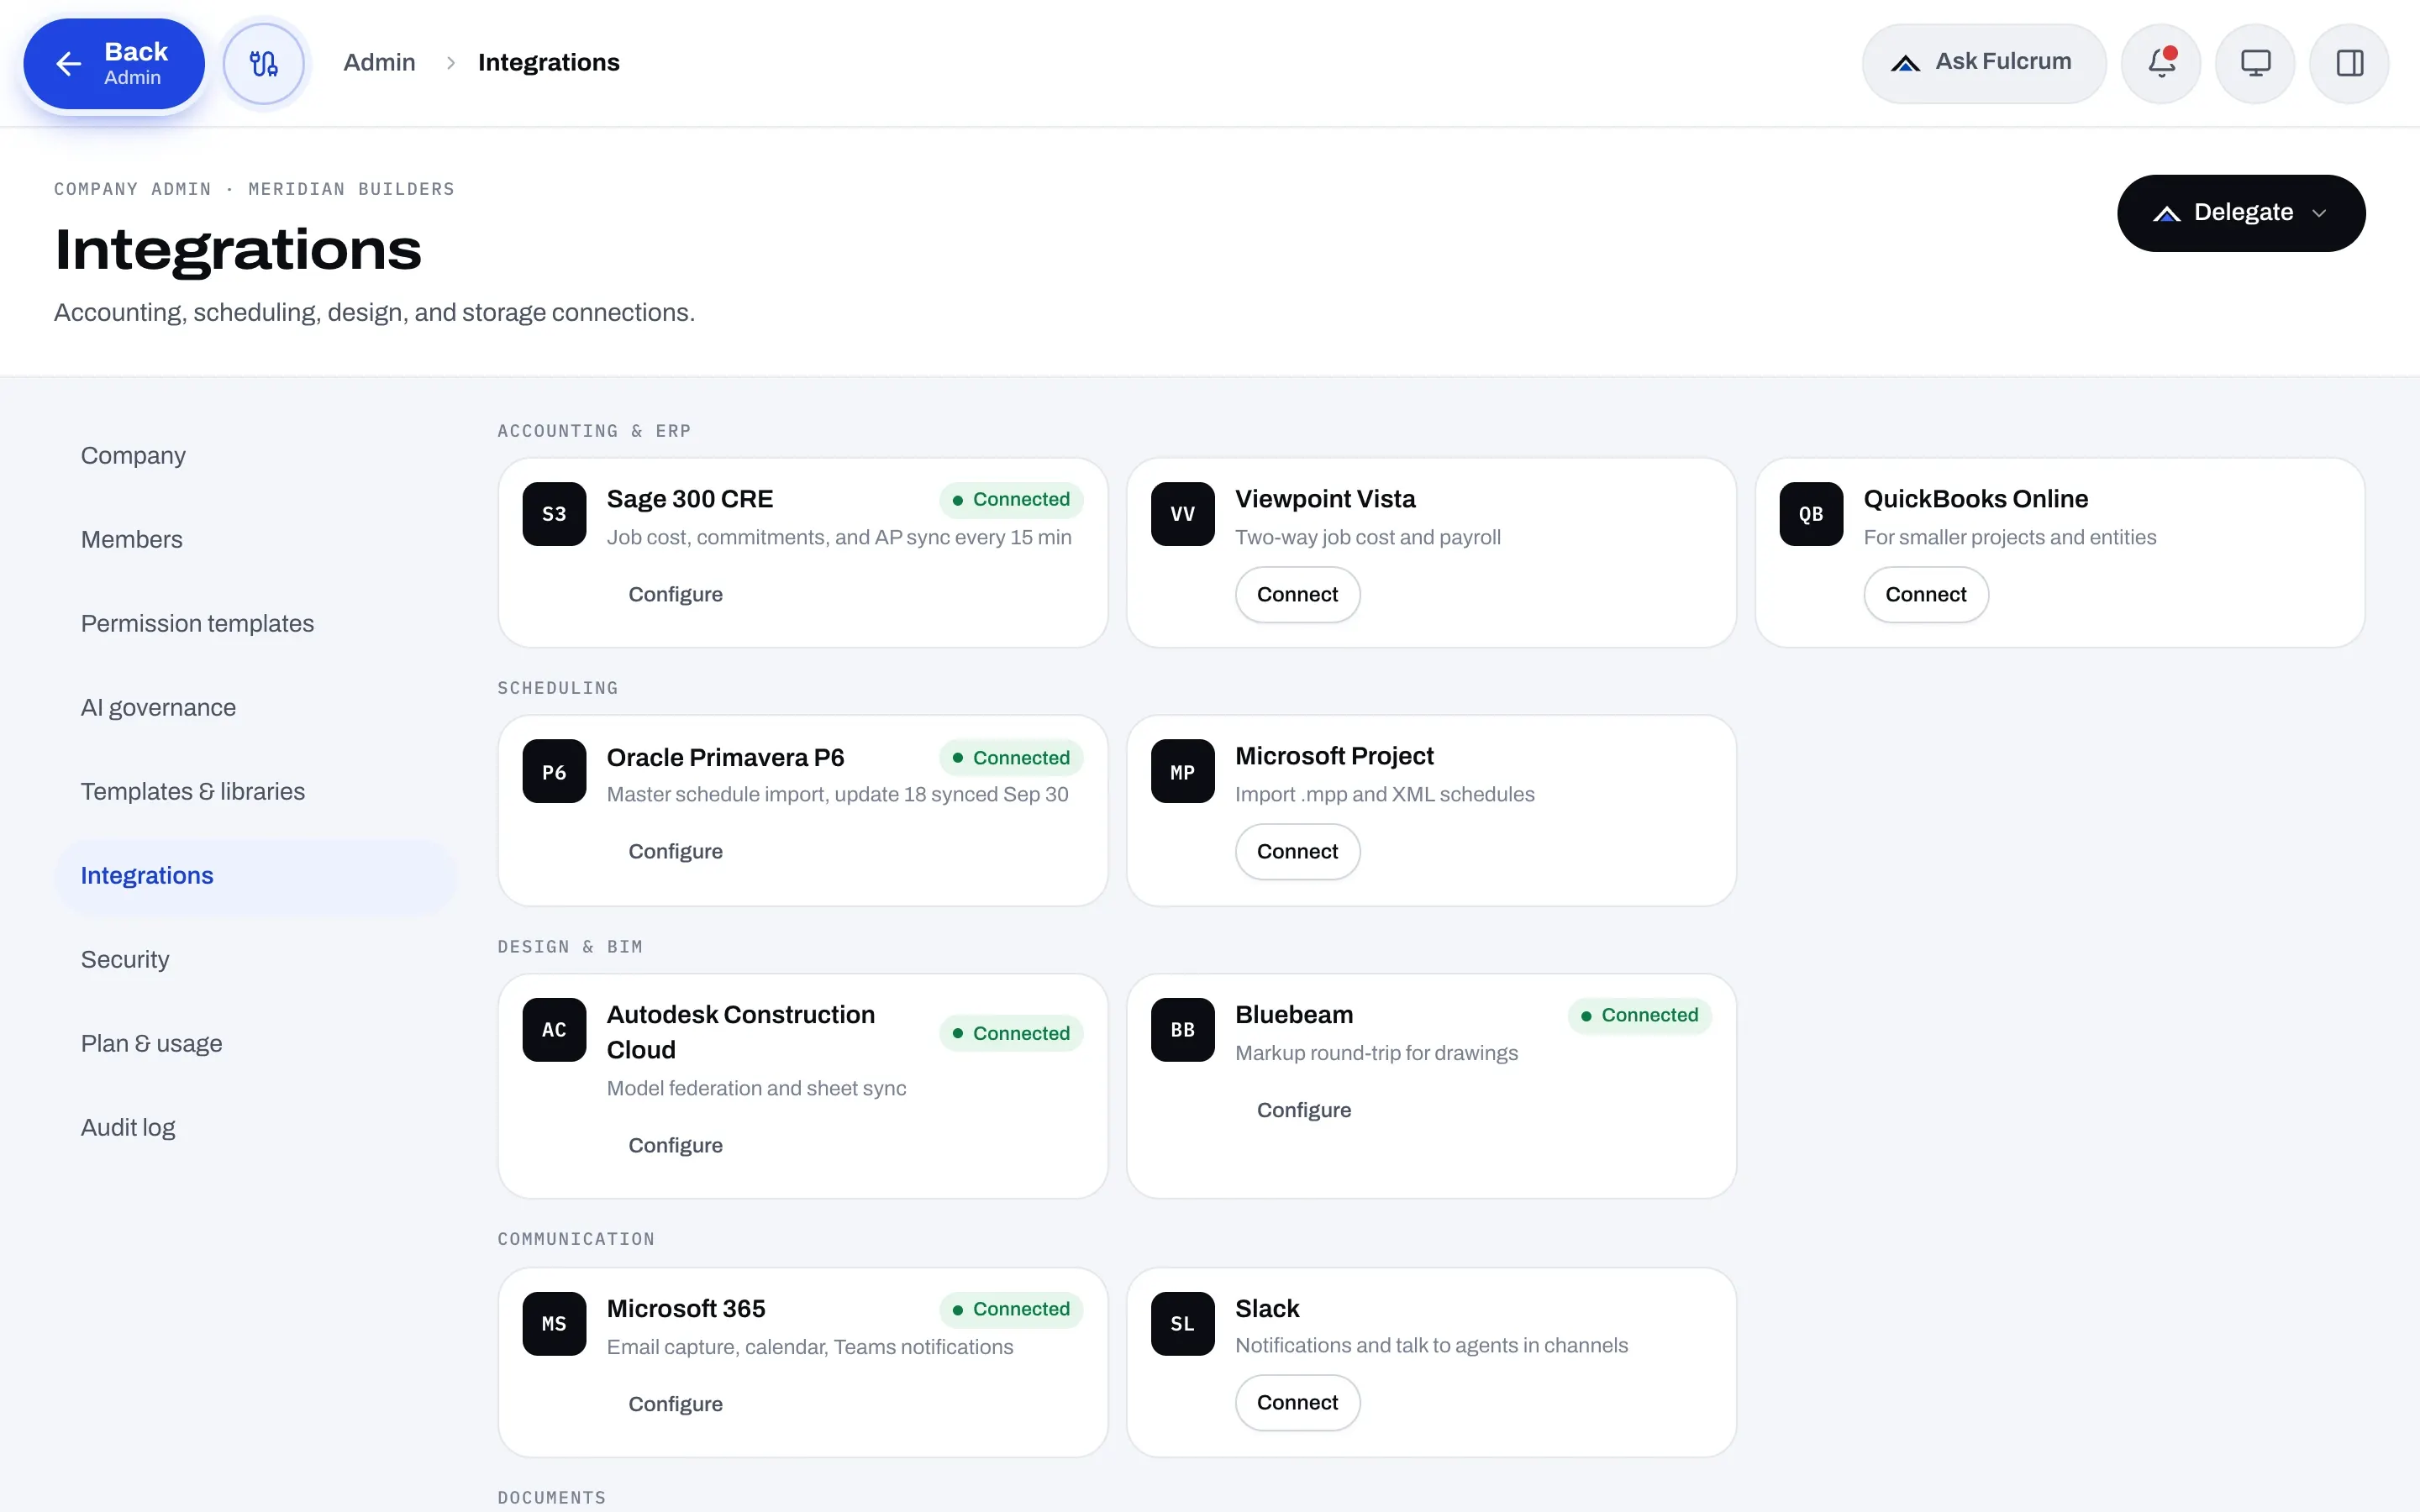
Task: Open Audit log in the sidebar
Action: click(x=255, y=1127)
